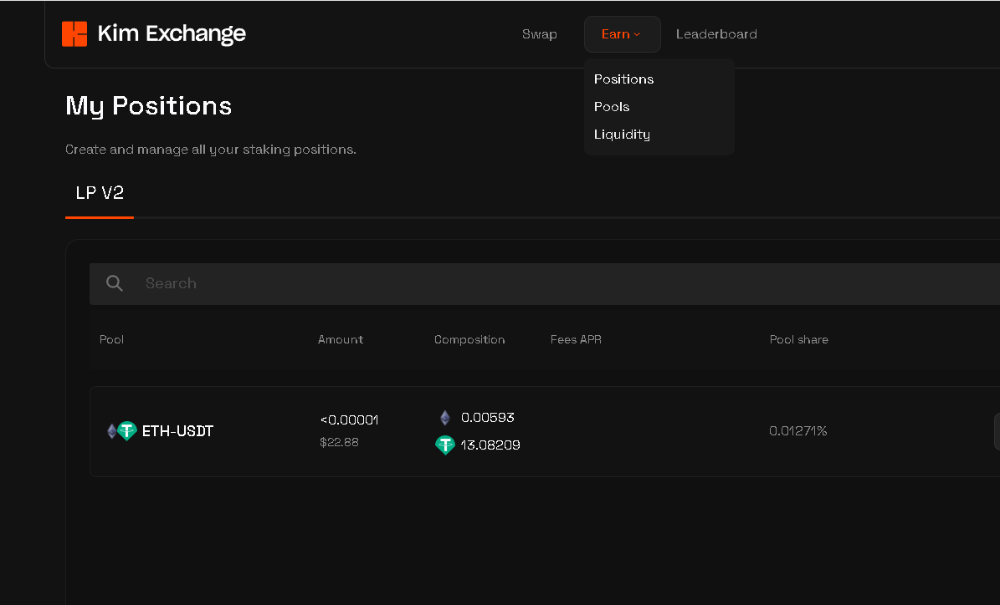Click the Ethereum icon in Composition column
Screen dimensions: 1000x605
[445, 418]
